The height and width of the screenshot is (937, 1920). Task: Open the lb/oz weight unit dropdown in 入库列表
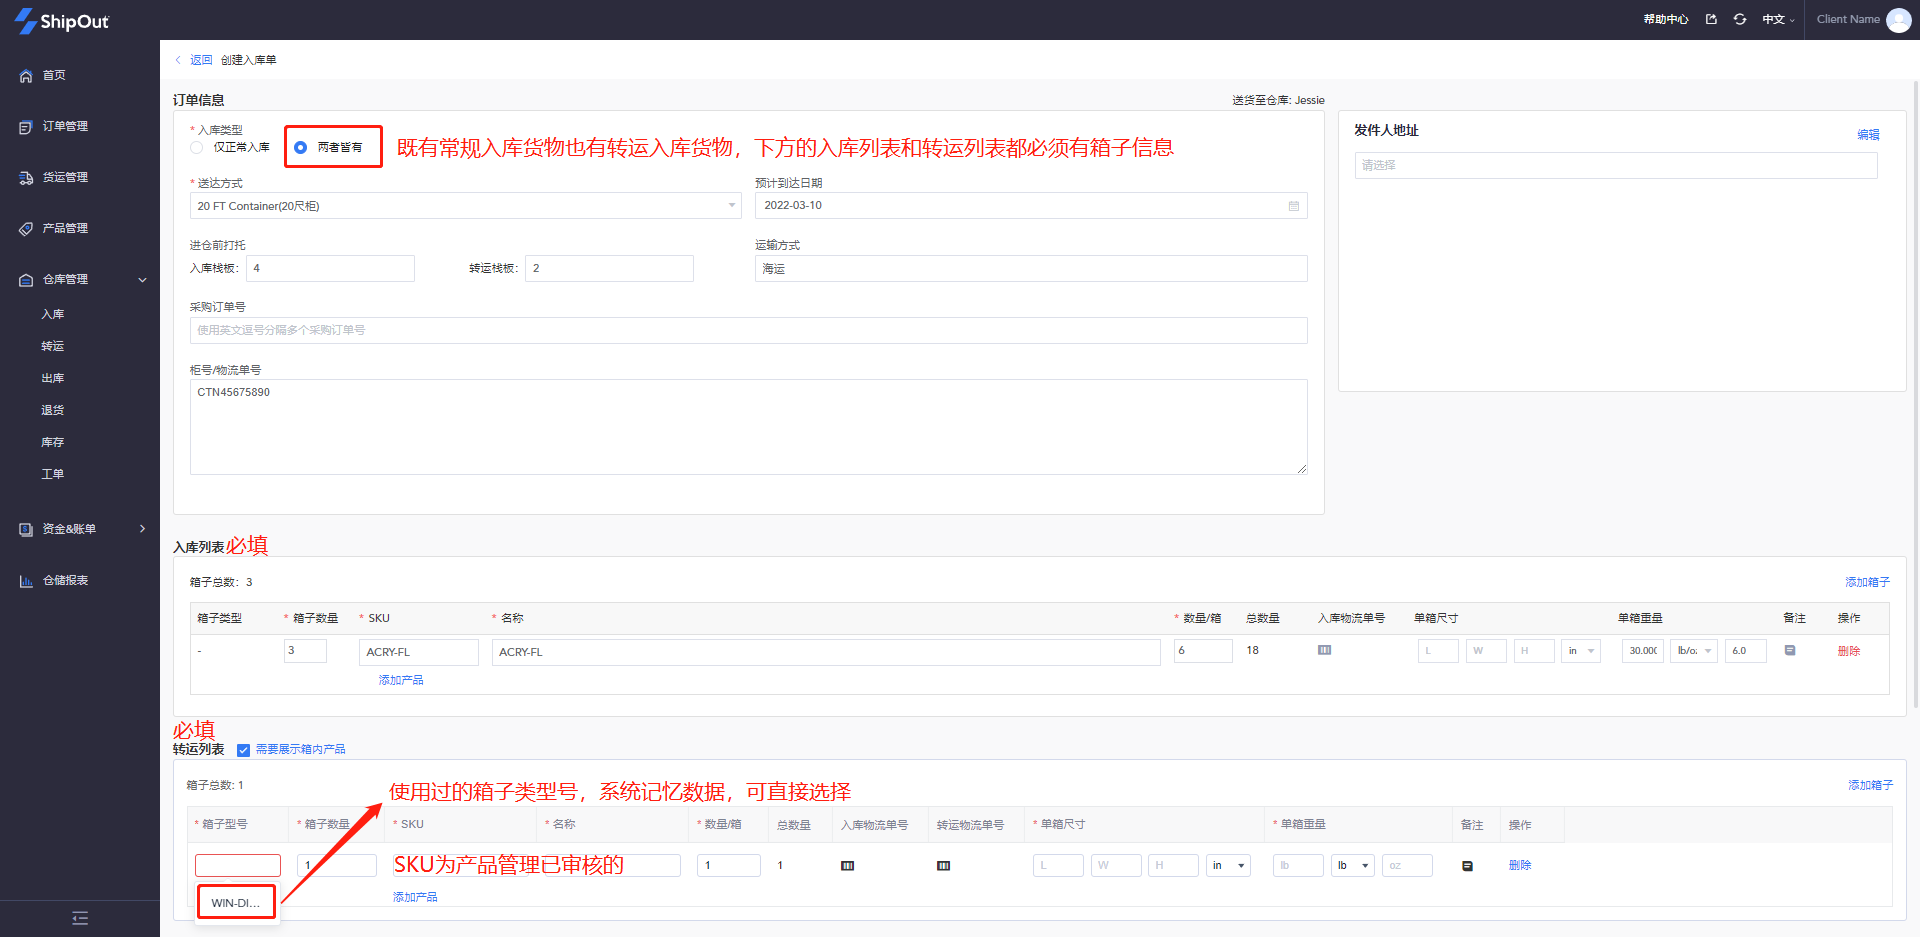tap(1693, 651)
